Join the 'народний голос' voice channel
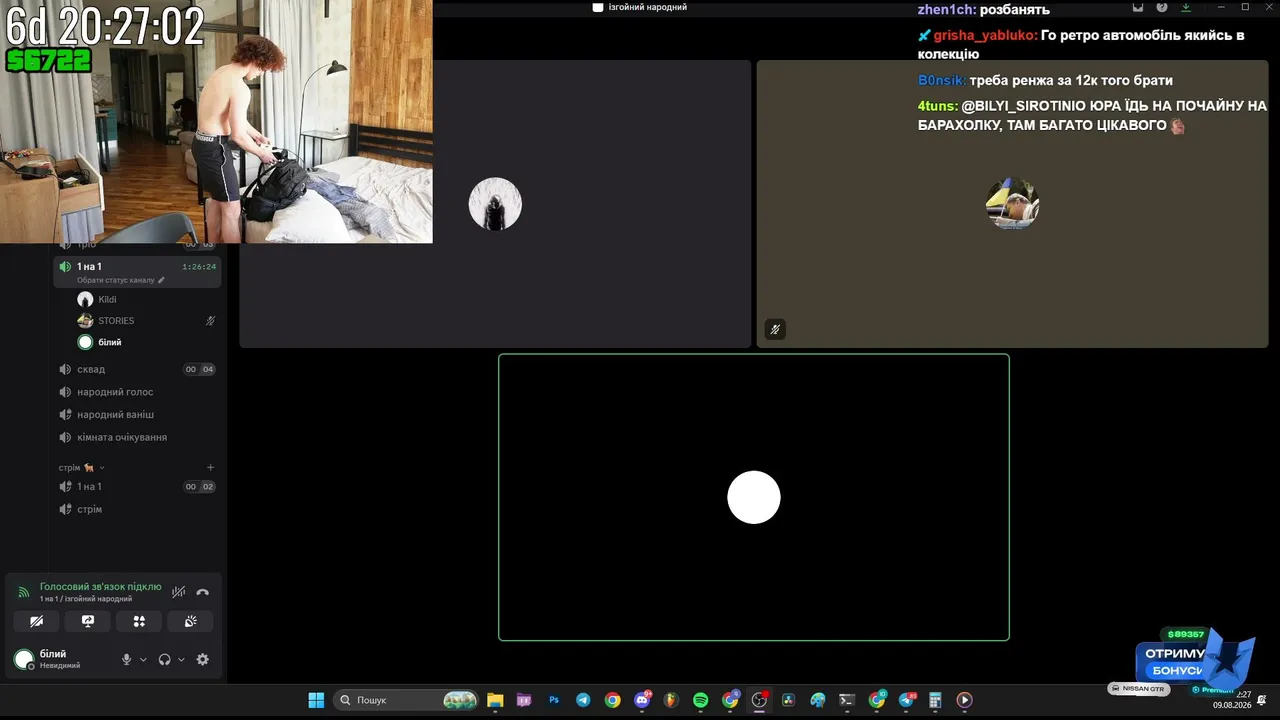 (137, 392)
